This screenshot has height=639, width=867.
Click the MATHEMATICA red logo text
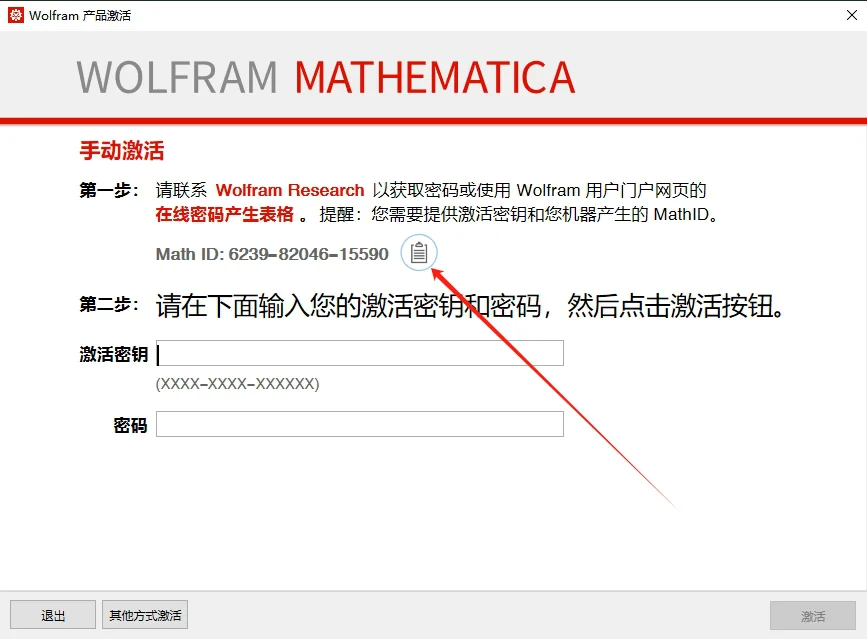(435, 78)
